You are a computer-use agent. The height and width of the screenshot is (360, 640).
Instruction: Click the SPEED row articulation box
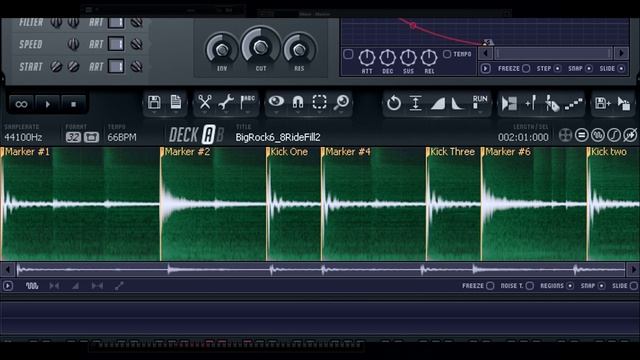tap(116, 44)
